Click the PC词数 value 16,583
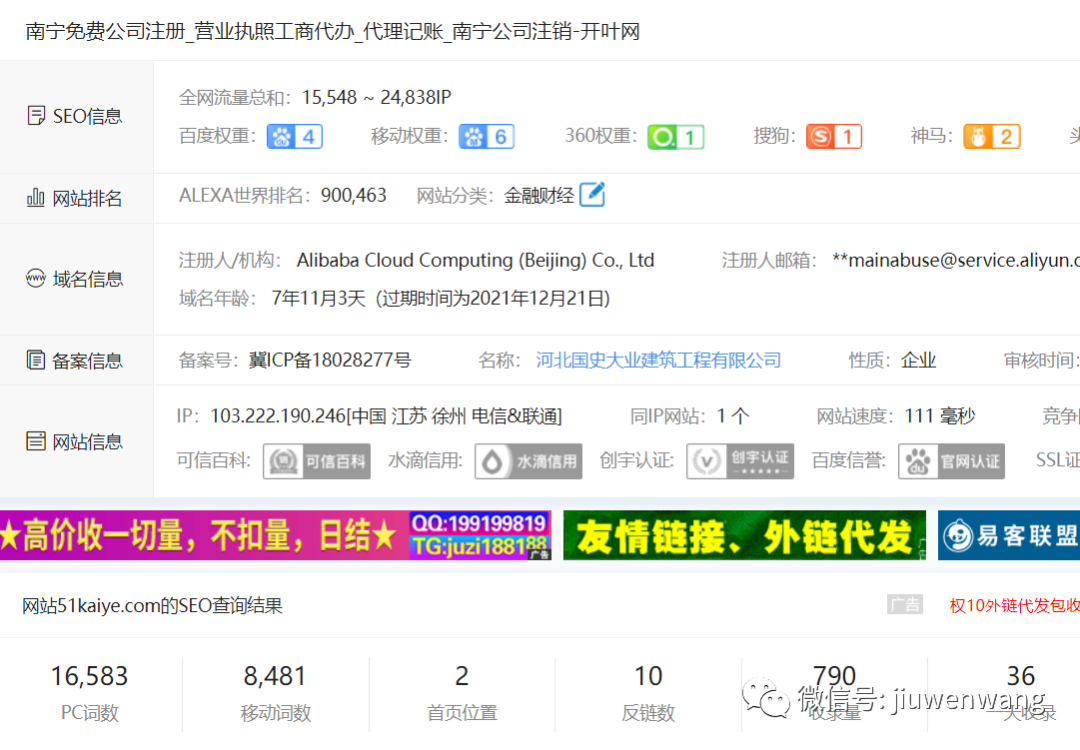This screenshot has width=1080, height=750. pos(90,676)
